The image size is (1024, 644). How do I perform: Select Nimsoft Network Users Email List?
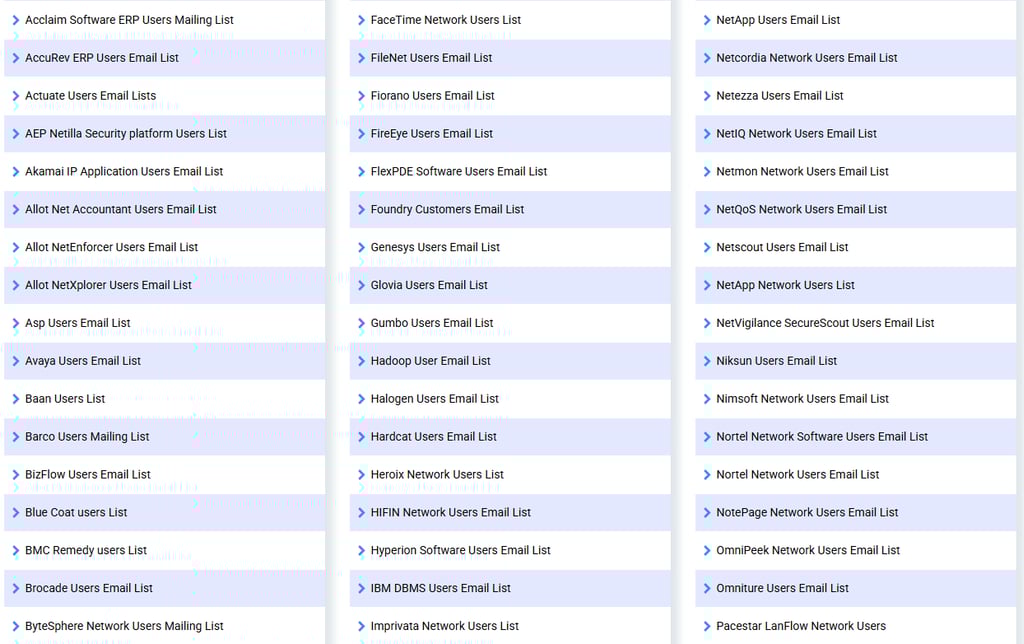coord(803,399)
